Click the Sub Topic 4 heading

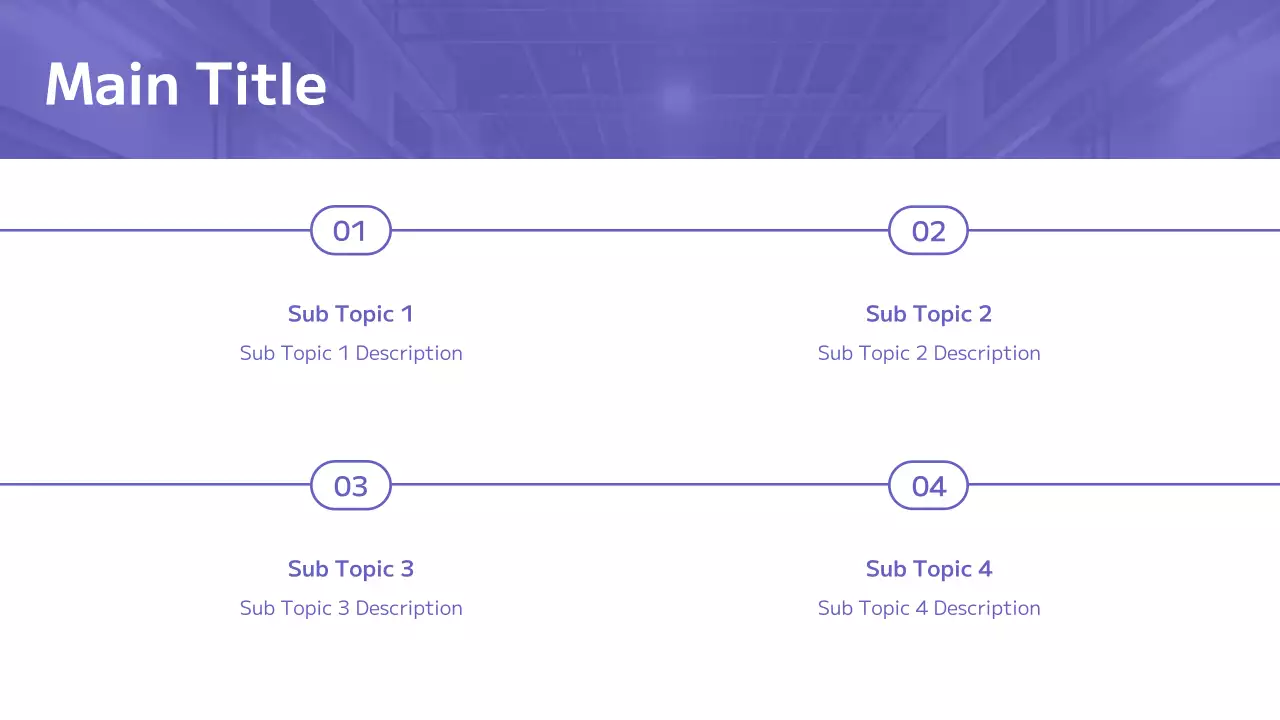928,569
